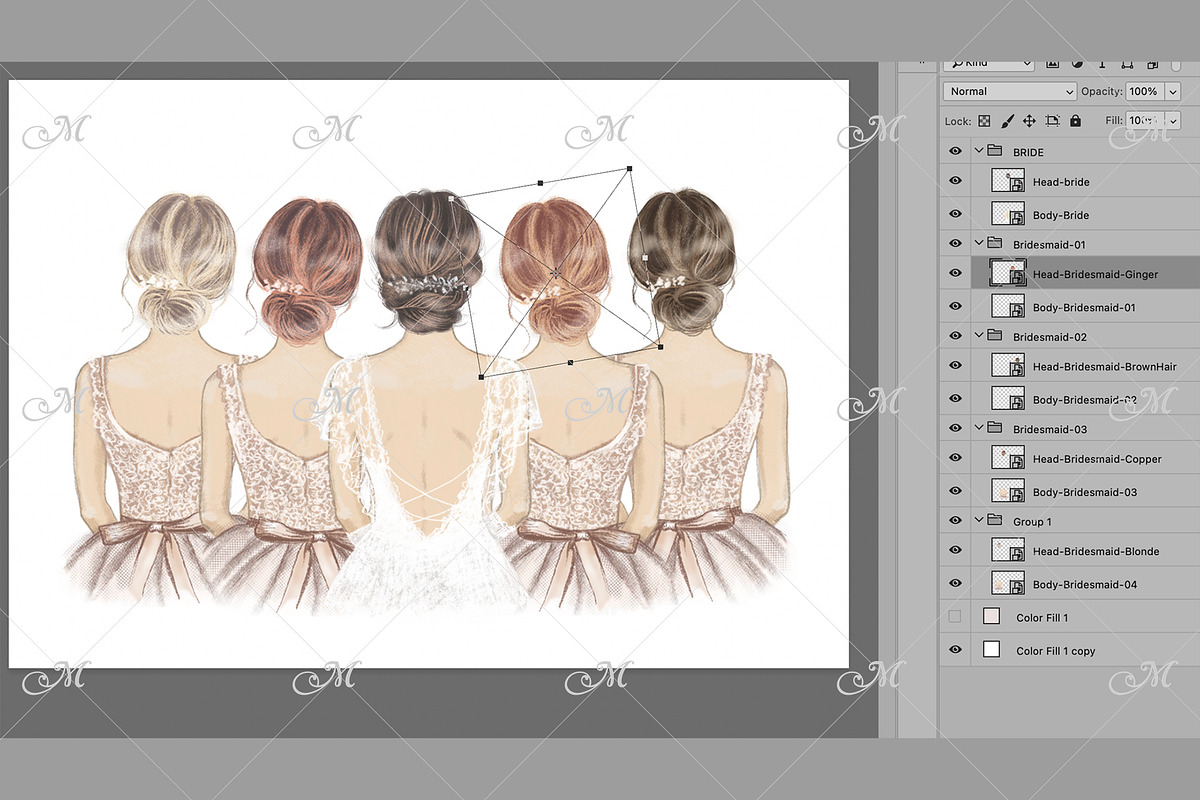
Task: Open the Fill slider dropdown arrow
Action: tap(1171, 120)
